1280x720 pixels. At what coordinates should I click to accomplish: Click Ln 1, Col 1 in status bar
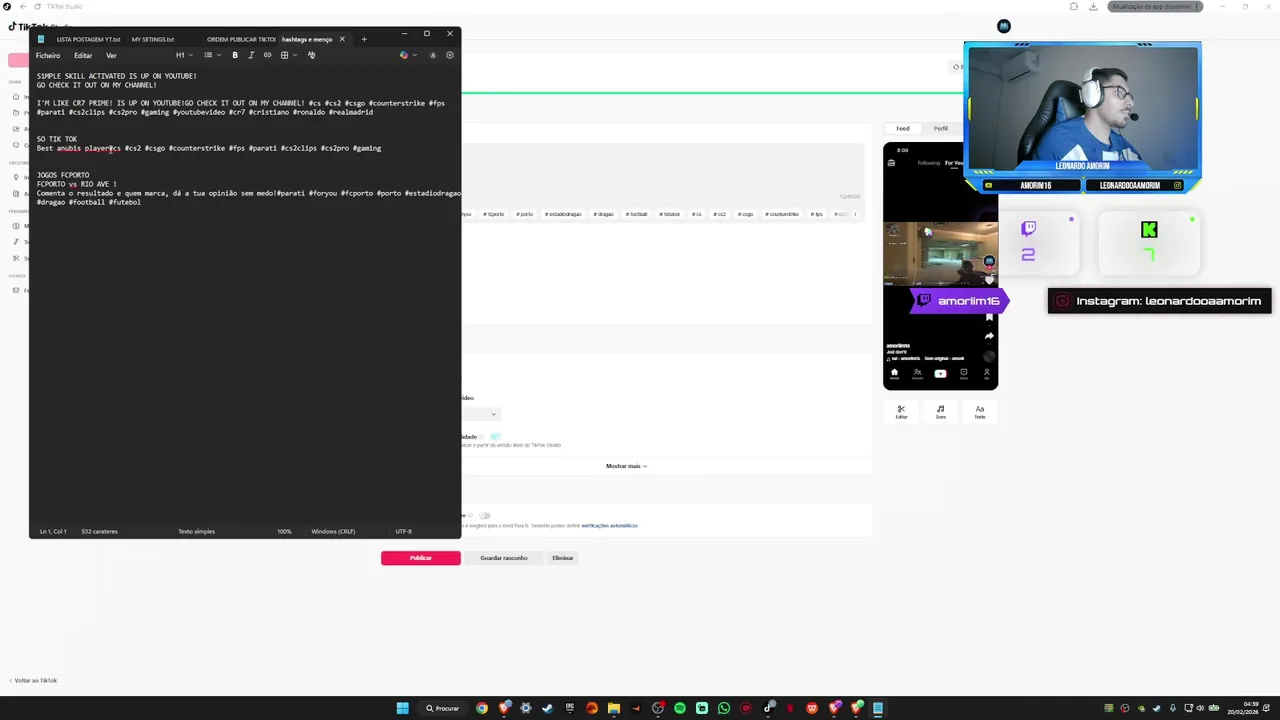tap(53, 531)
